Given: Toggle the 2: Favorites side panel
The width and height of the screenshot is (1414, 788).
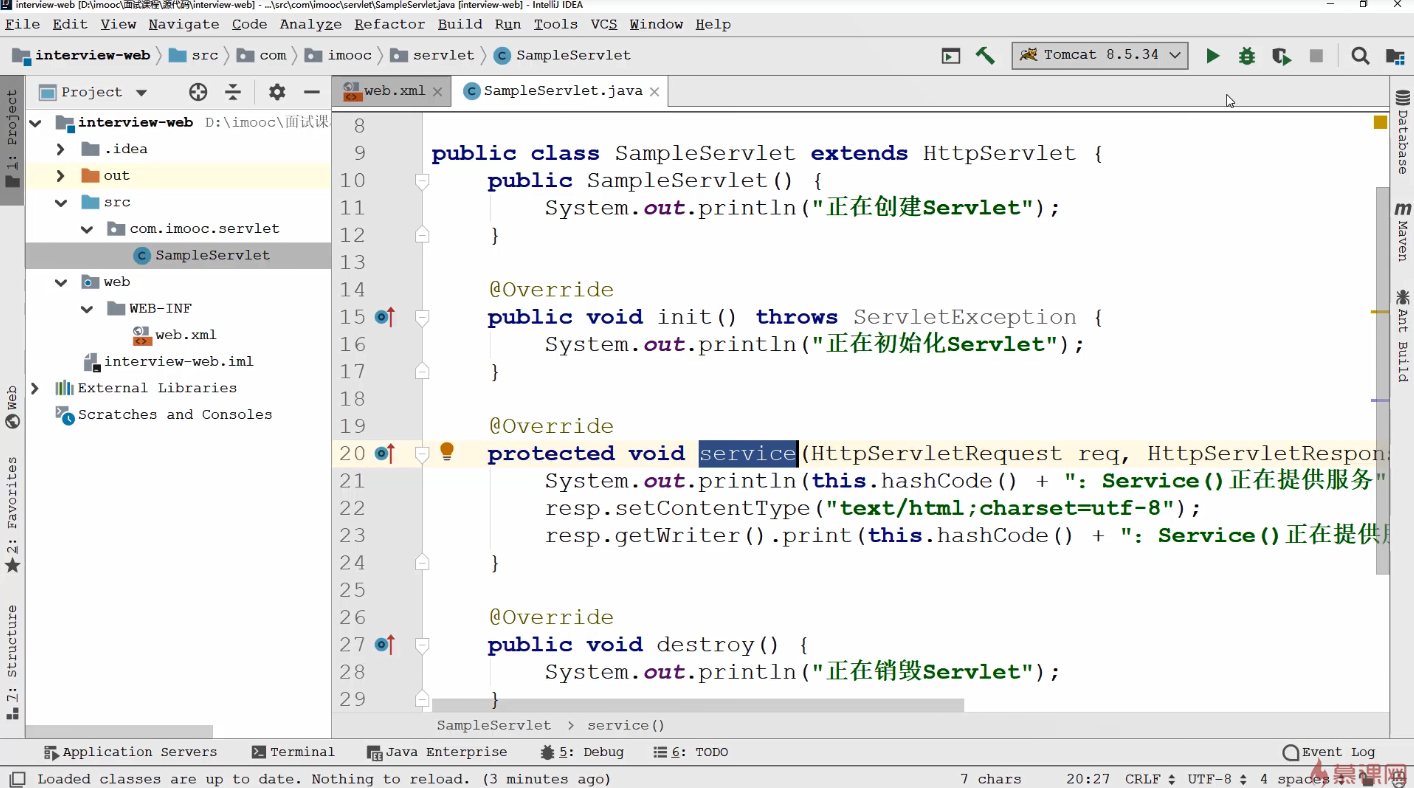Looking at the screenshot, I should pyautogui.click(x=12, y=514).
